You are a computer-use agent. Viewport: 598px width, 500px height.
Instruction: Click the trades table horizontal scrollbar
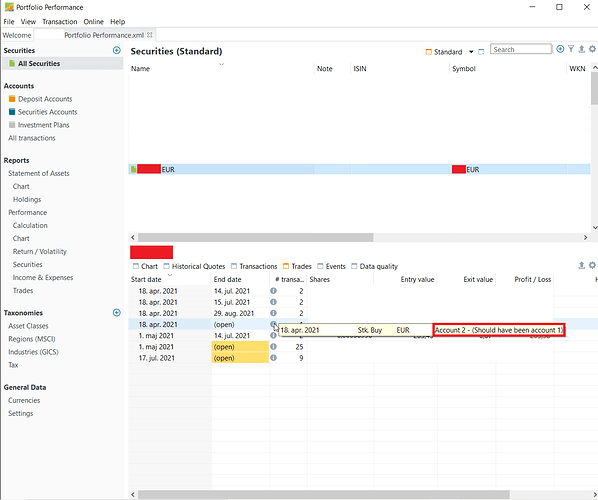click(x=324, y=495)
